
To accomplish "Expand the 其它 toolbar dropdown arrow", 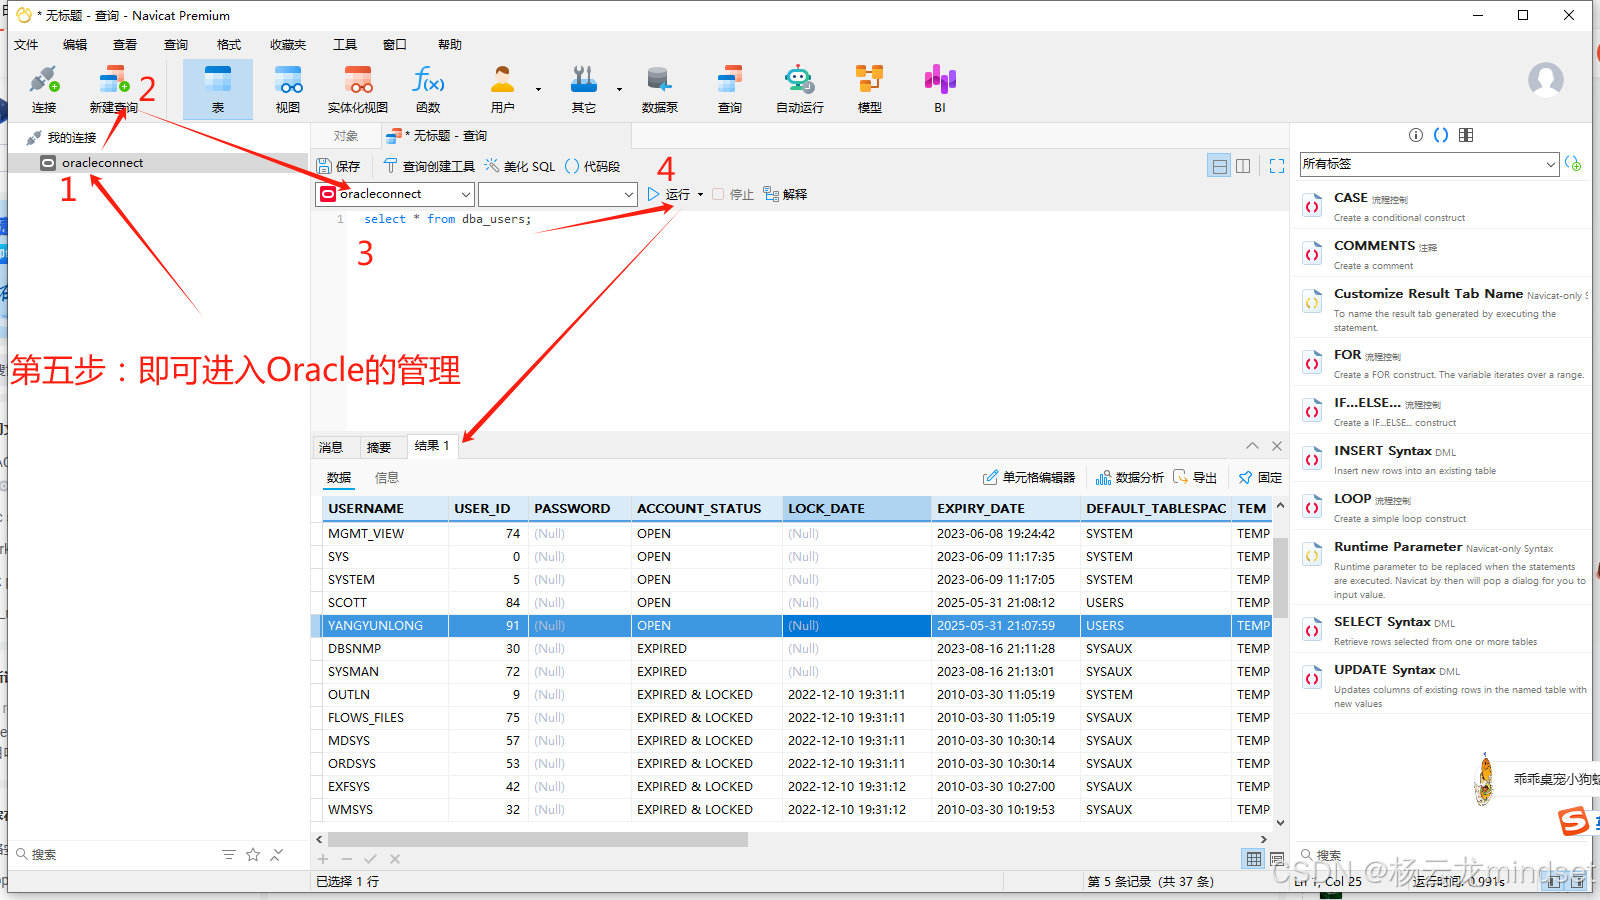I will (619, 89).
